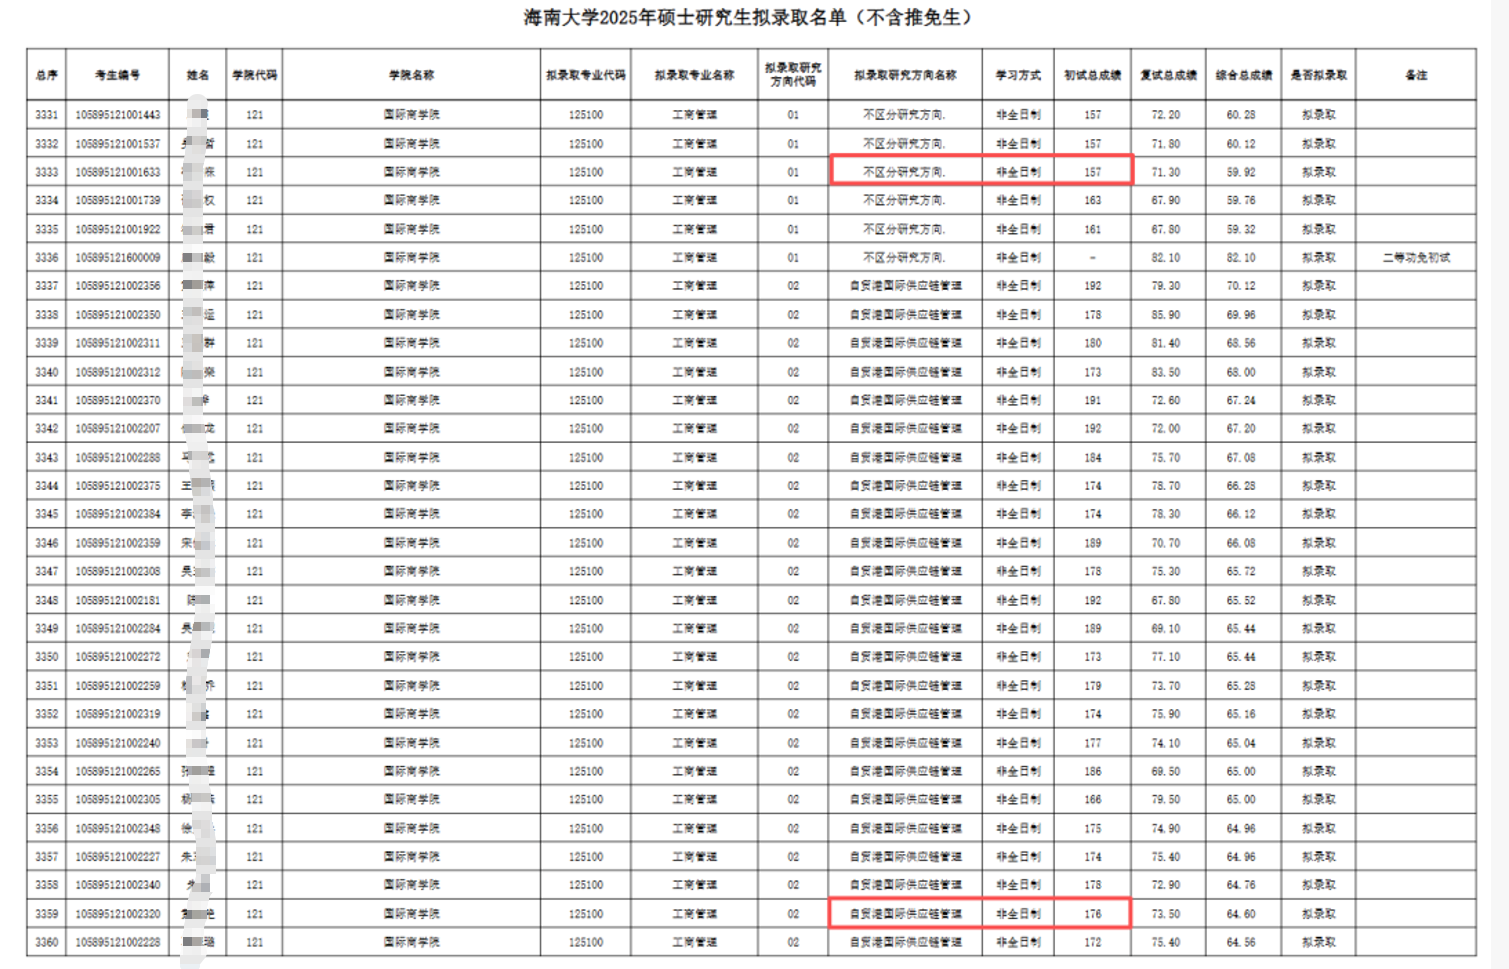The width and height of the screenshot is (1509, 969).
Task: Select the retest score 85.90 cell
Action: pos(1165,315)
